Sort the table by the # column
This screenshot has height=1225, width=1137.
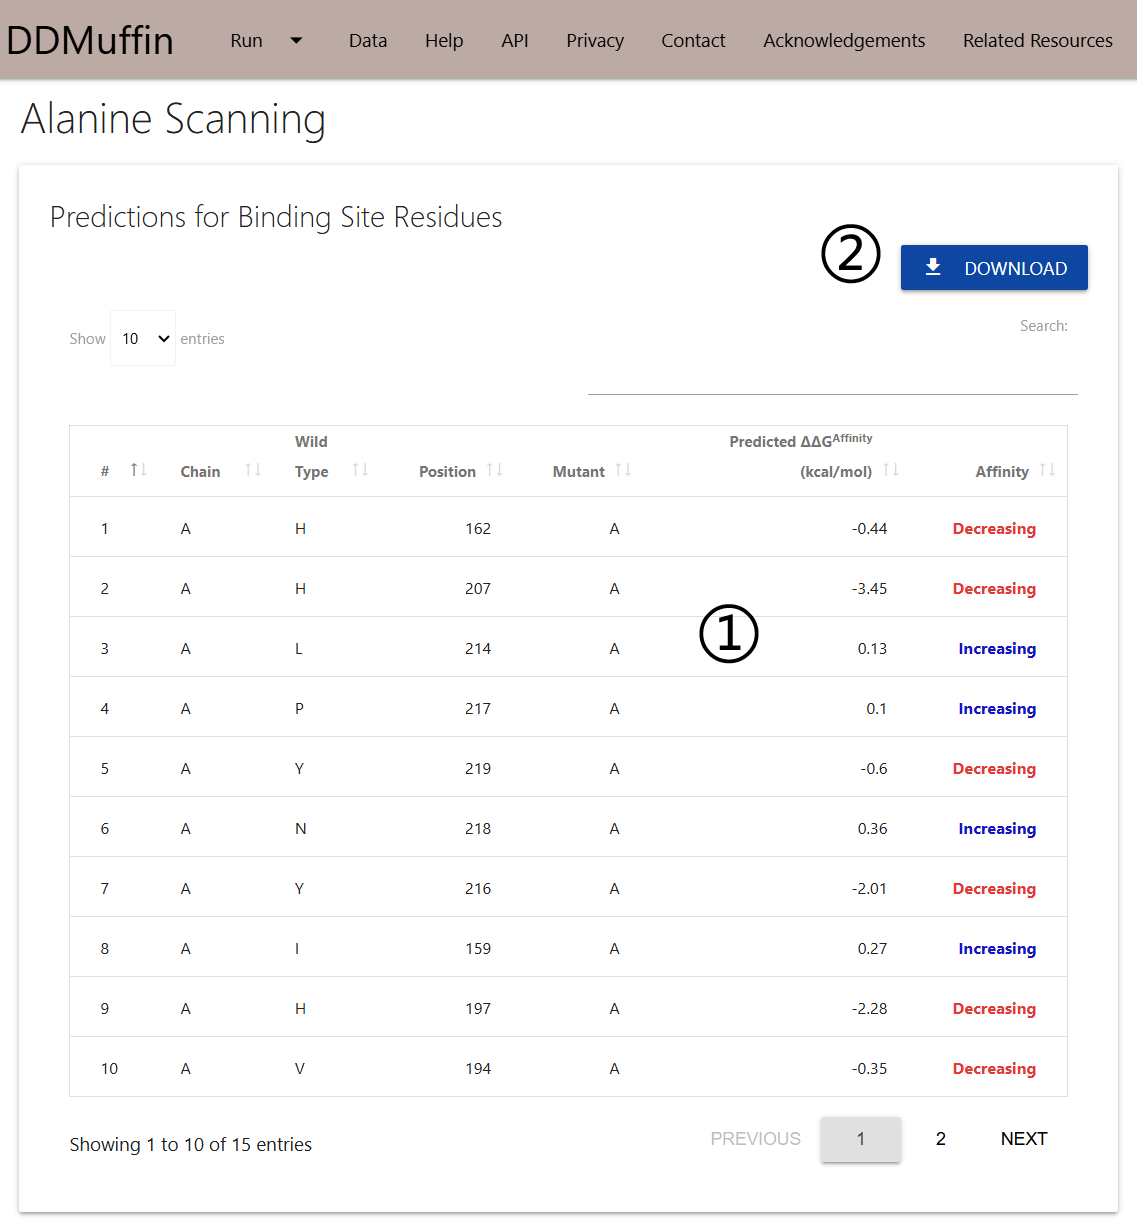pyautogui.click(x=139, y=469)
